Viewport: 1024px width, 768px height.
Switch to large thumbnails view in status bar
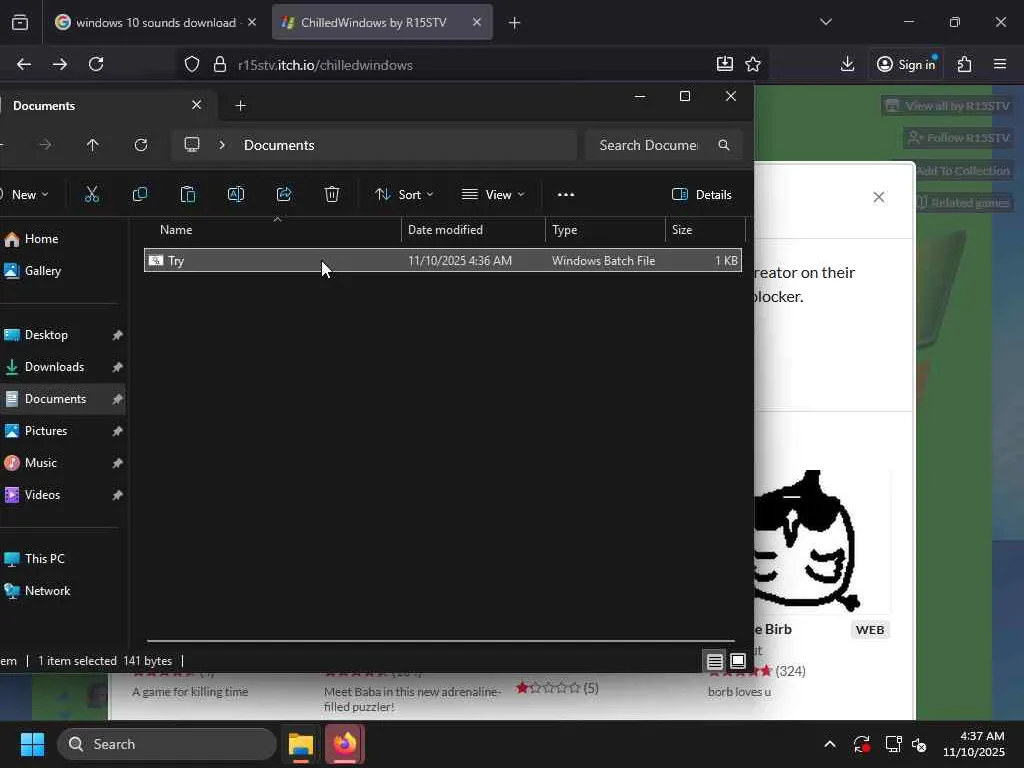point(738,662)
